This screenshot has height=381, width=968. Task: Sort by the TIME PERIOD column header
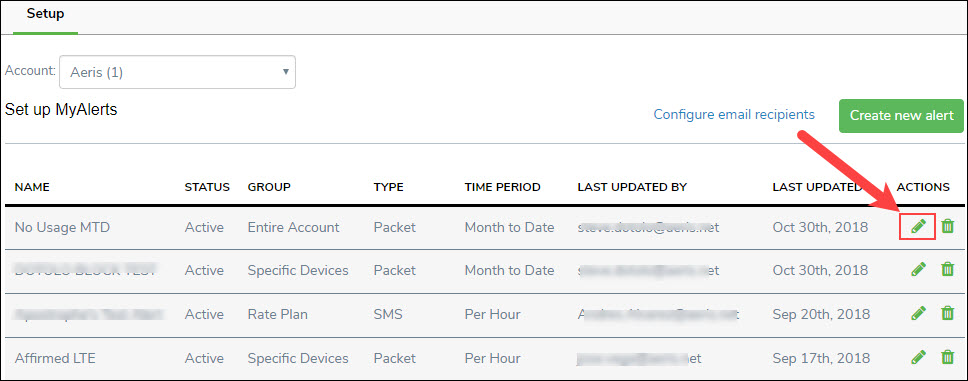point(503,187)
